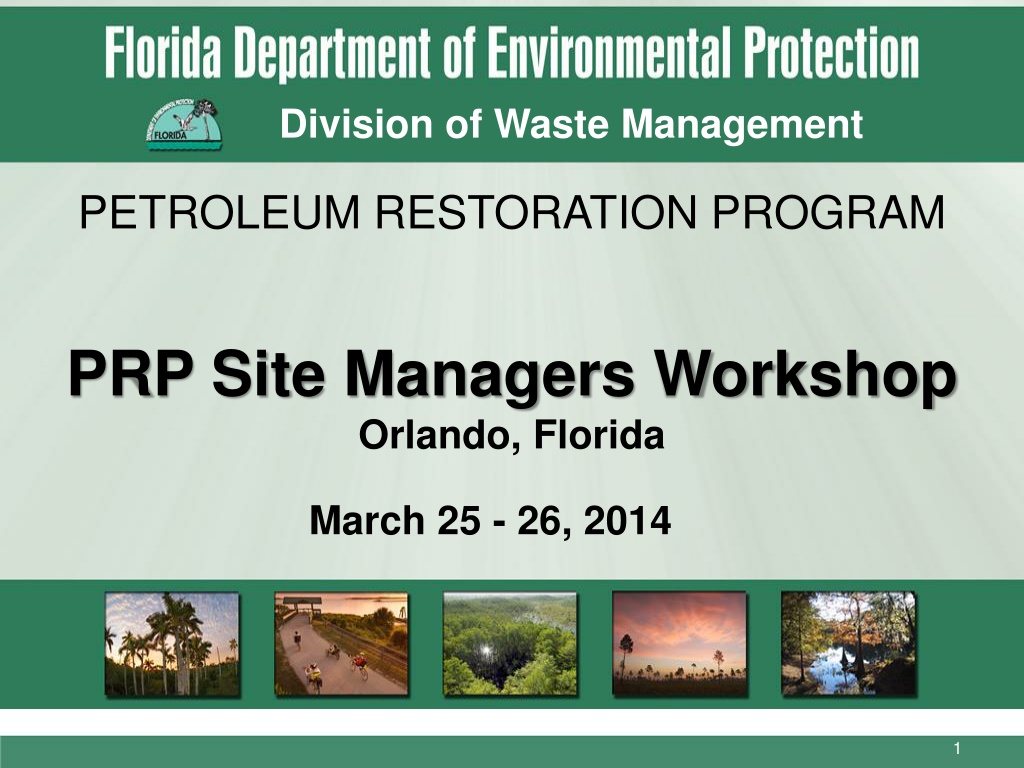Open the pink sky pines thumbnail

pos(679,644)
